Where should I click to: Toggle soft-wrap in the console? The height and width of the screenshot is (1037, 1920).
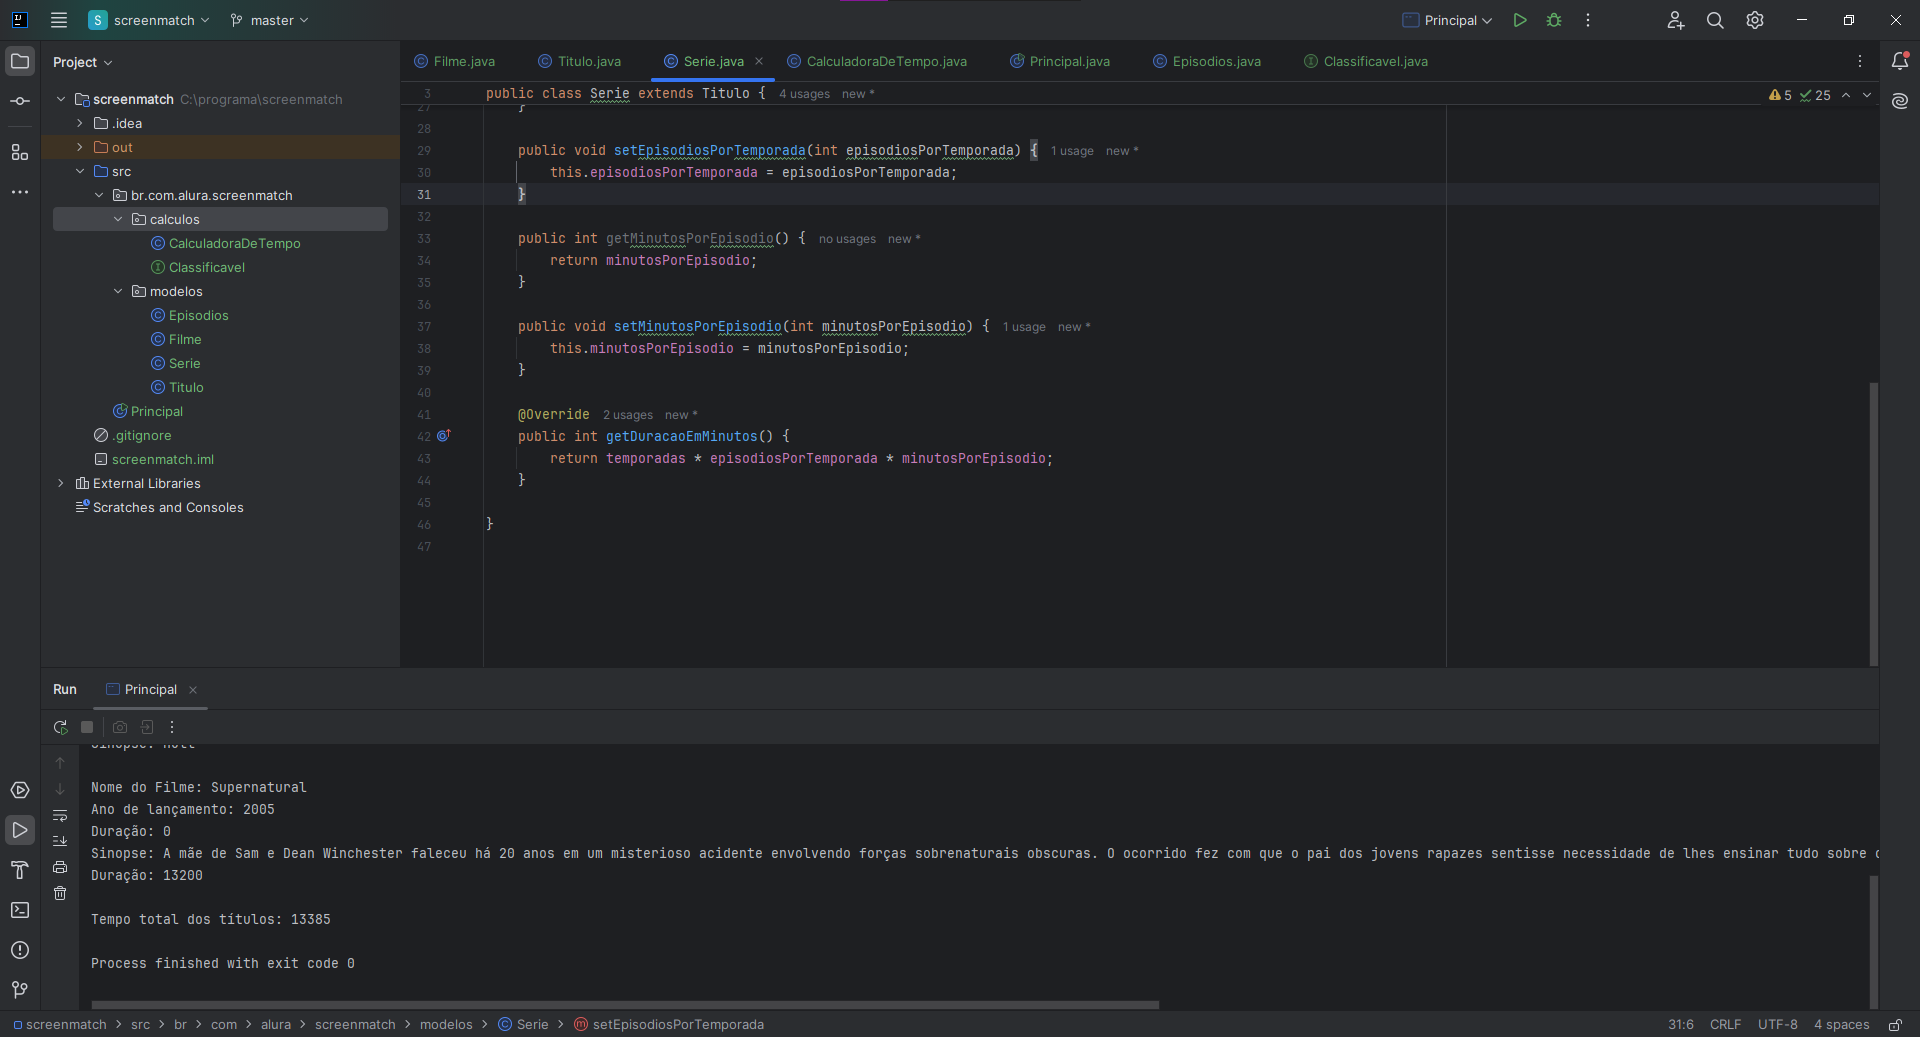(60, 815)
